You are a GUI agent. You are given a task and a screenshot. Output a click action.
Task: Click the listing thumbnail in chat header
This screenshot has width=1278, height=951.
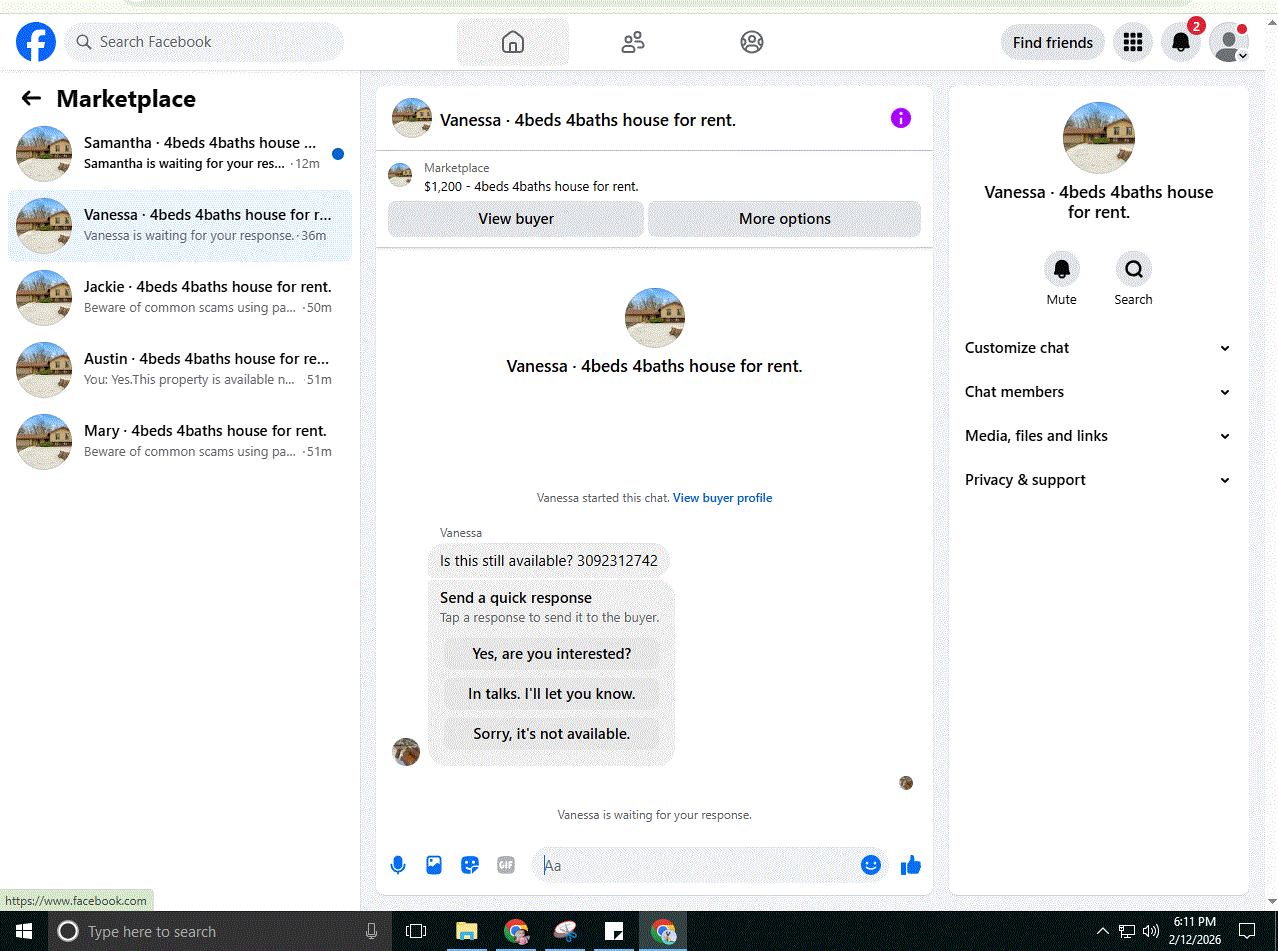click(x=412, y=118)
